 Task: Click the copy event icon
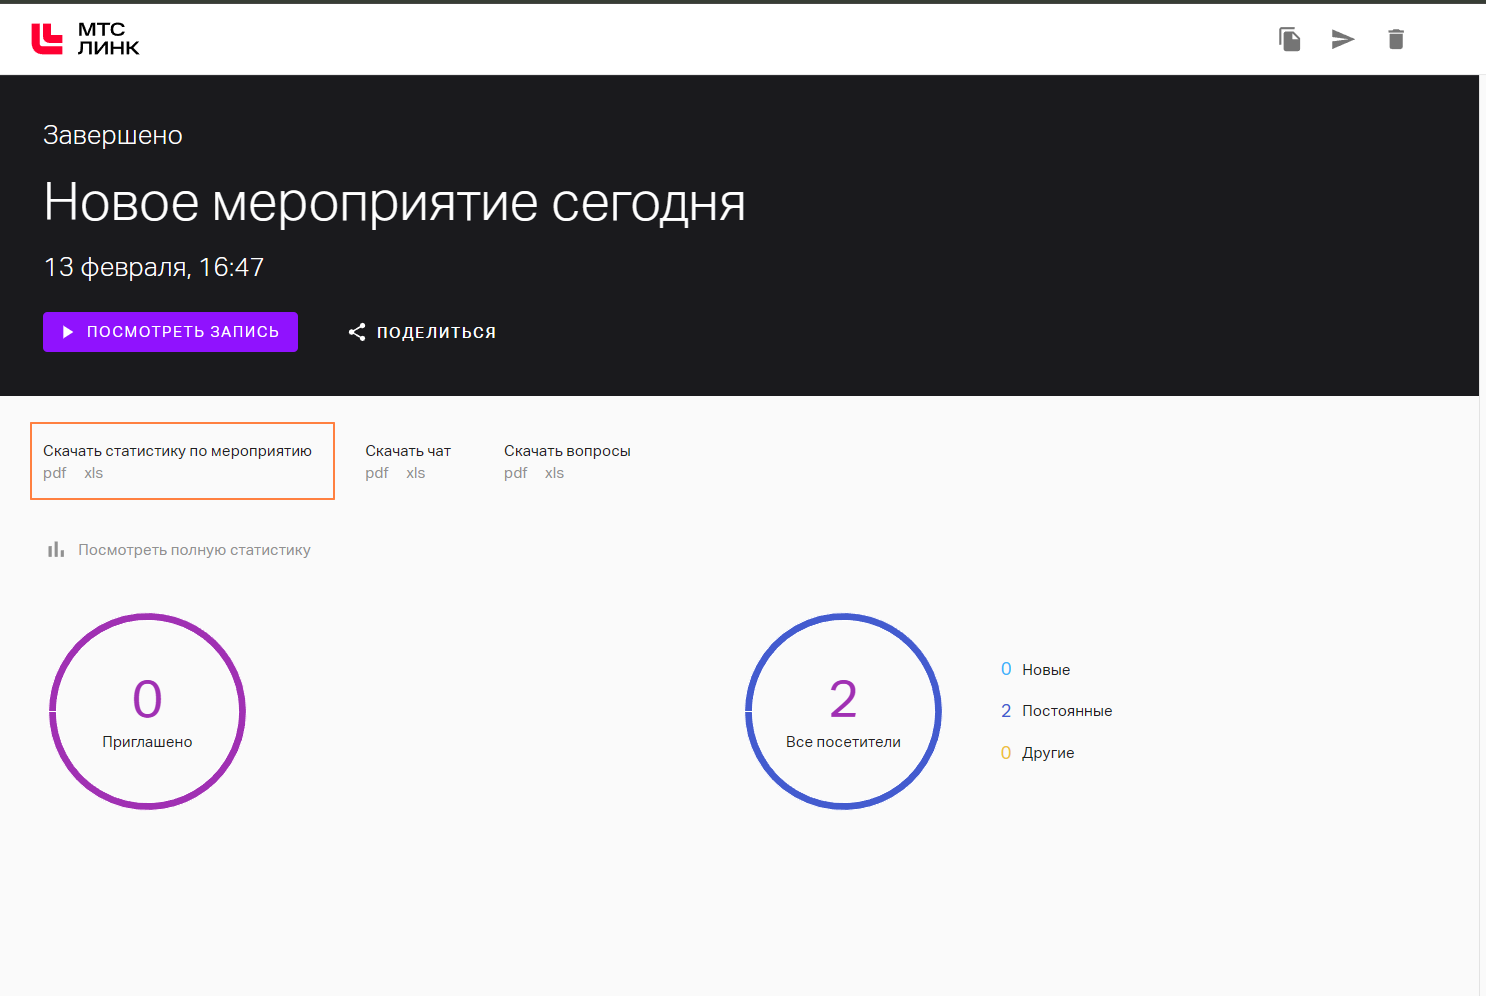pos(1289,39)
